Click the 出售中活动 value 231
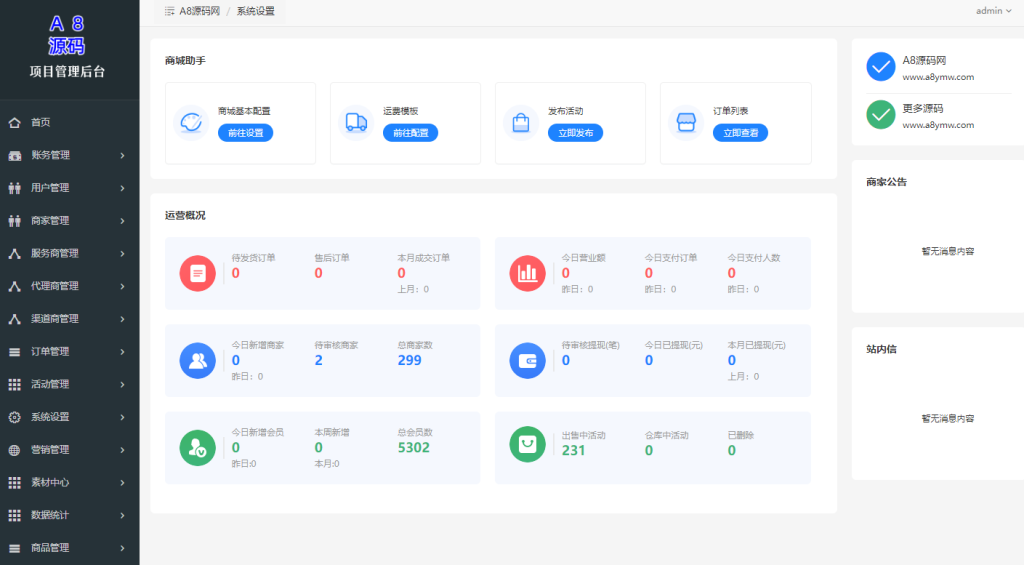The height and width of the screenshot is (565, 1024). pos(573,450)
